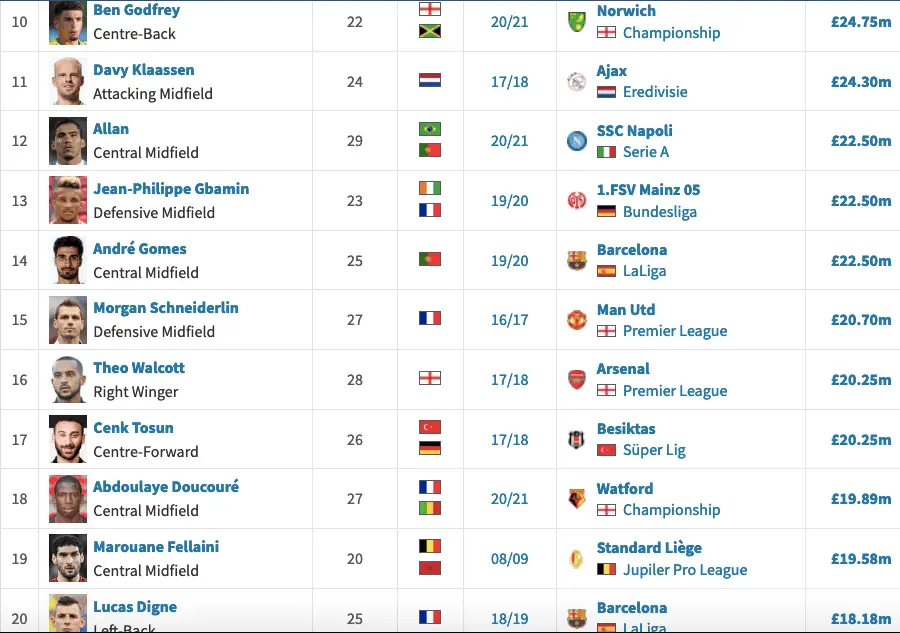Open Marouane Fellaini's player photo
Image resolution: width=900 pixels, height=633 pixels.
pyautogui.click(x=69, y=559)
